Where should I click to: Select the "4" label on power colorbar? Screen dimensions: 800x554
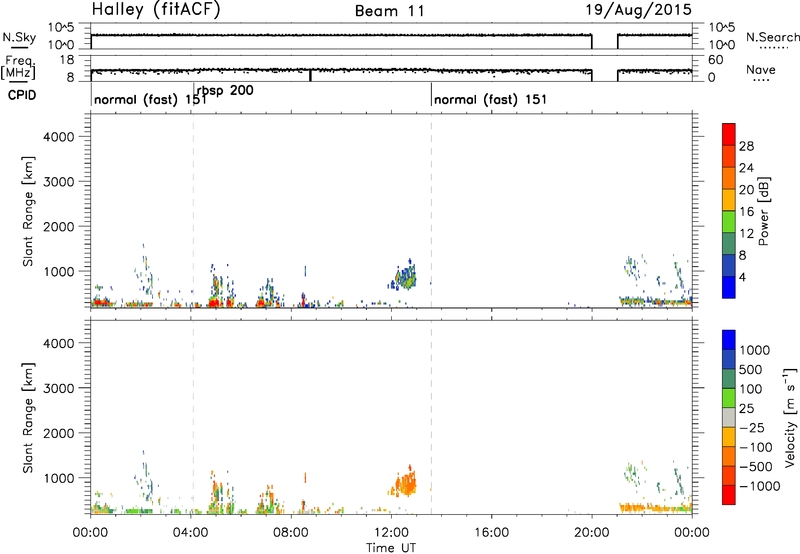[742, 277]
